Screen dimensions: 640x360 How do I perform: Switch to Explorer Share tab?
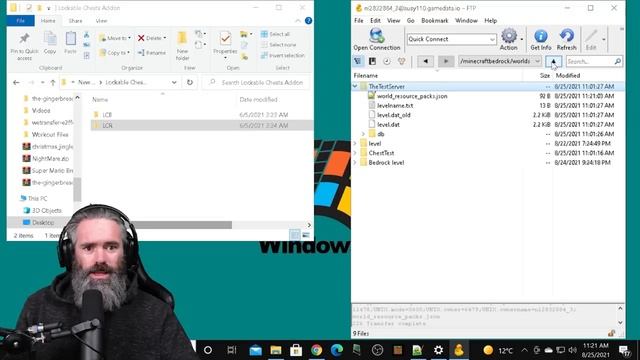[x=75, y=21]
